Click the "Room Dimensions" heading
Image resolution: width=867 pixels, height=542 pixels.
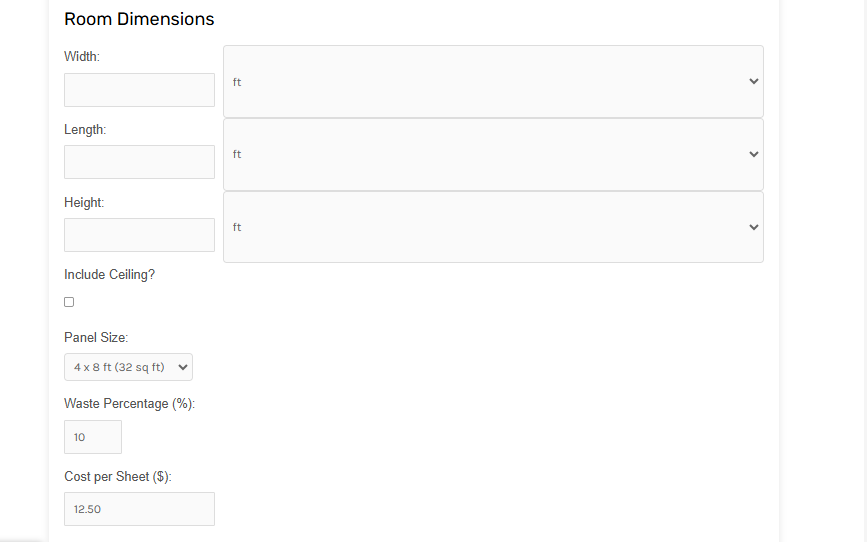coord(139,19)
